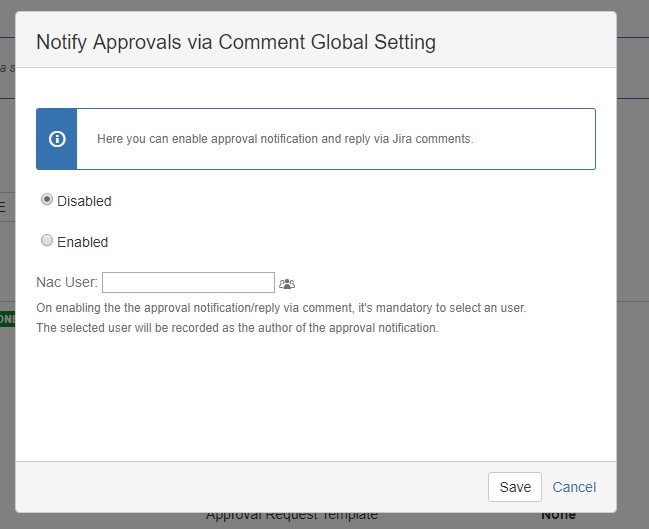Click the "Enabled" option label text
This screenshot has height=529, width=649.
[x=82, y=242]
